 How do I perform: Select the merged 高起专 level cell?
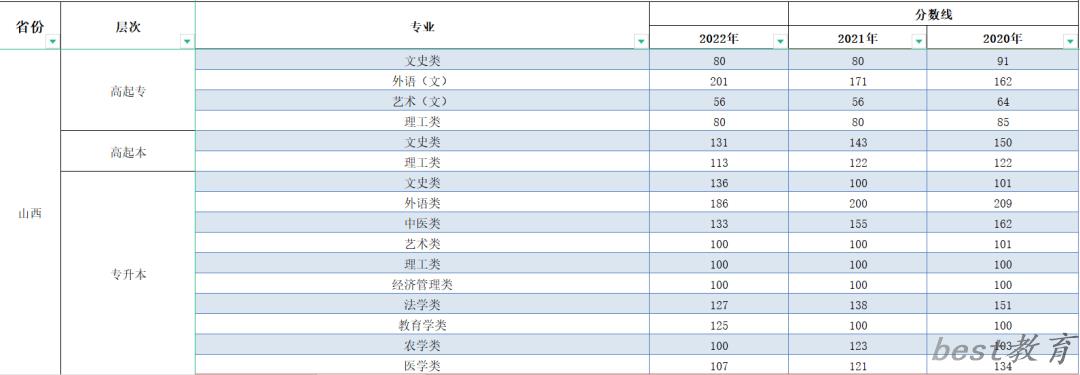[128, 90]
